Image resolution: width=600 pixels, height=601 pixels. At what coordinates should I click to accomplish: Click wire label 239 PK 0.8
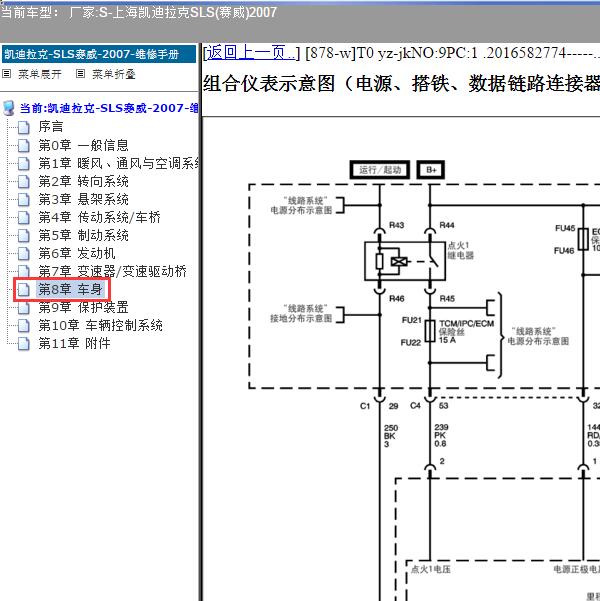[441, 435]
